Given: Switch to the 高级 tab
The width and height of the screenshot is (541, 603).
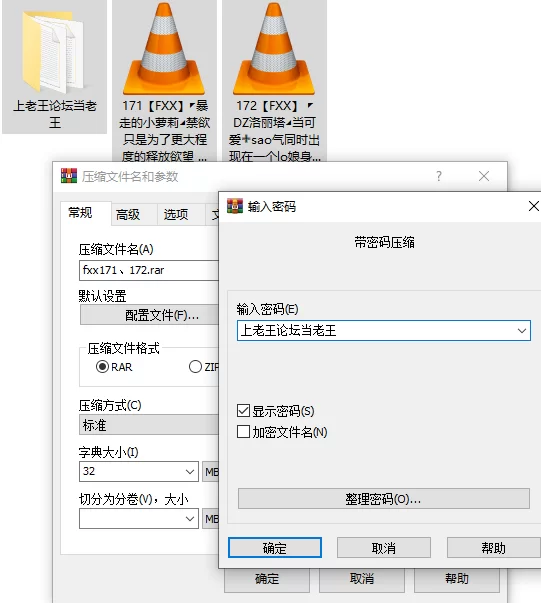Looking at the screenshot, I should point(128,214).
